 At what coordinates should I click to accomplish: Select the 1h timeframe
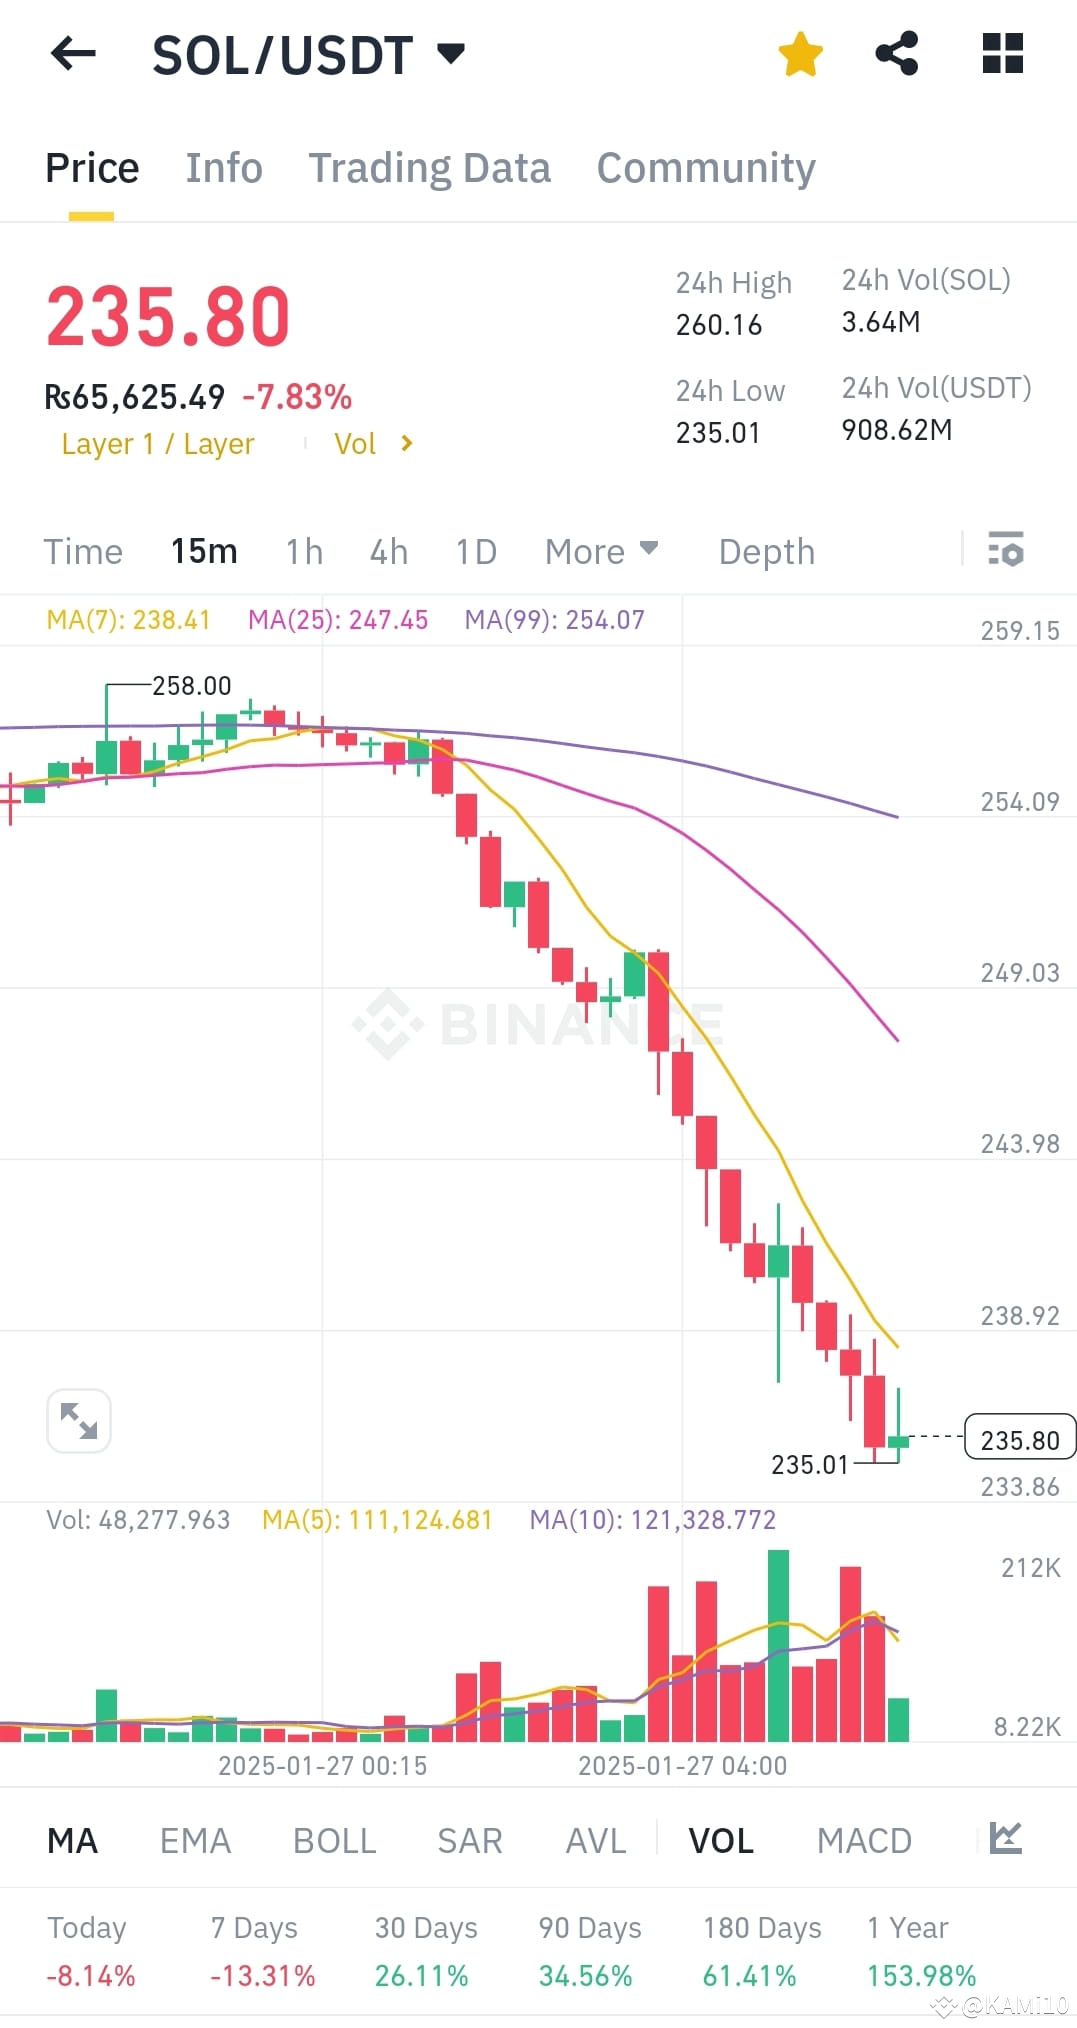pyautogui.click(x=302, y=551)
